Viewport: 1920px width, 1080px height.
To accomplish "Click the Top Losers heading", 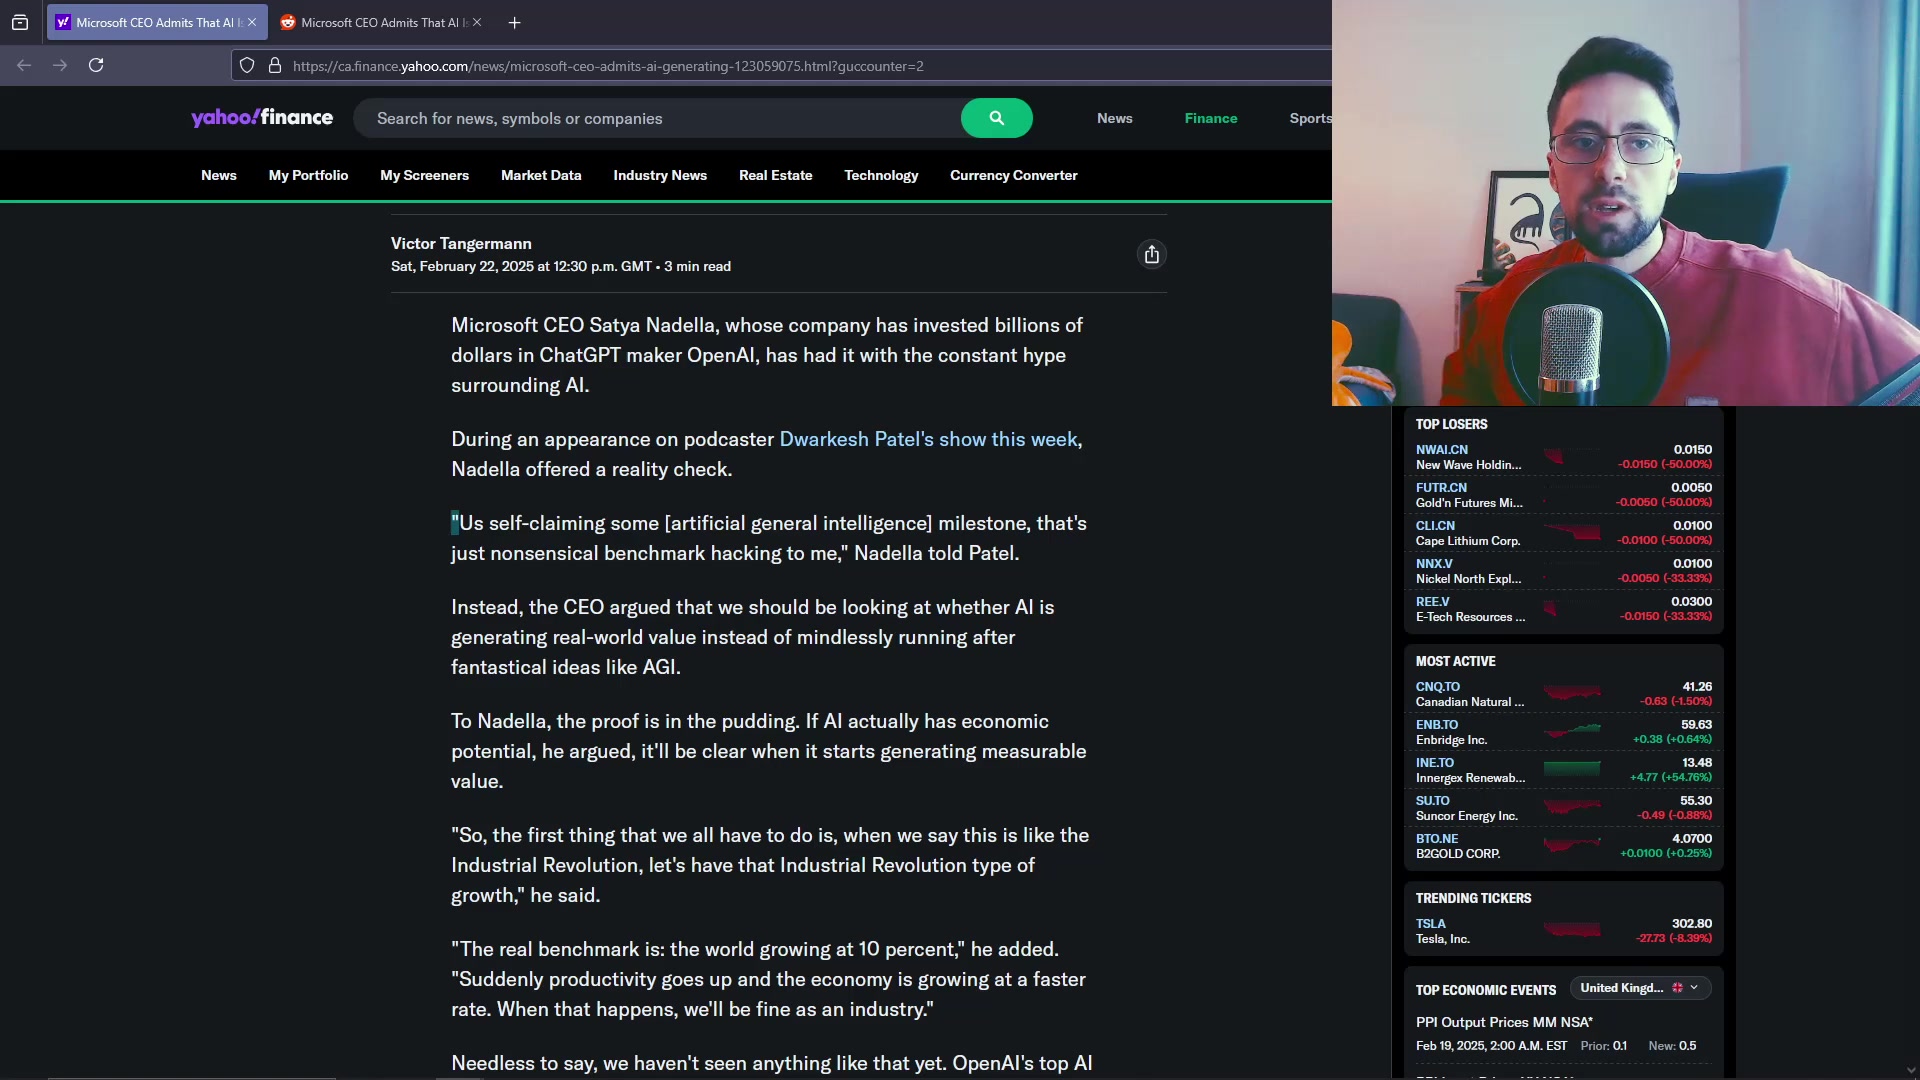I will (1451, 424).
